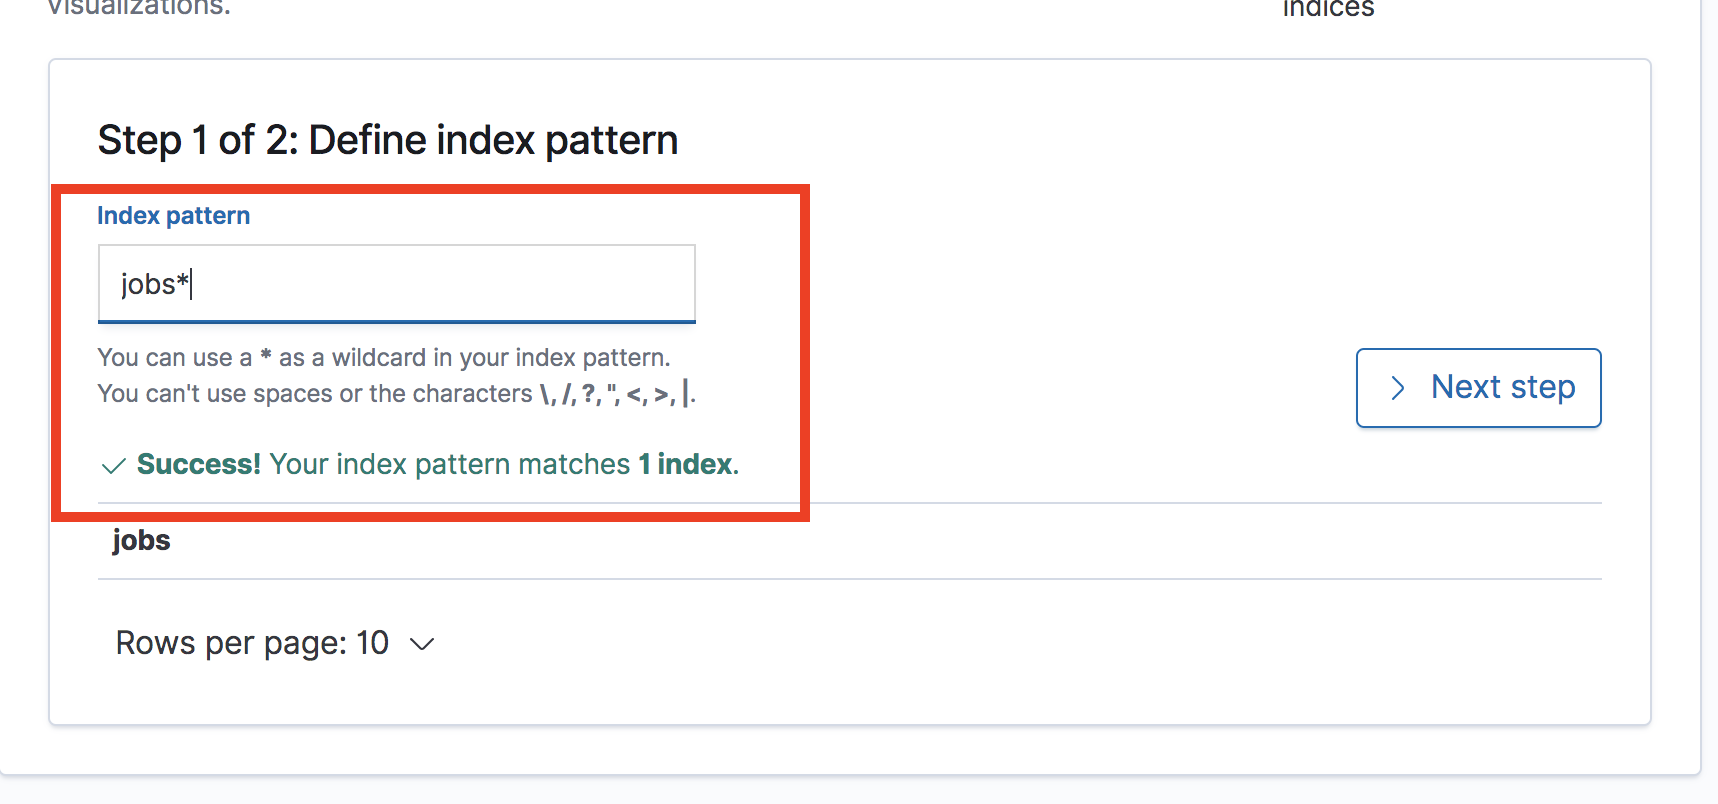Click the down chevron beside Rows per page
The height and width of the screenshot is (804, 1718).
pyautogui.click(x=422, y=644)
